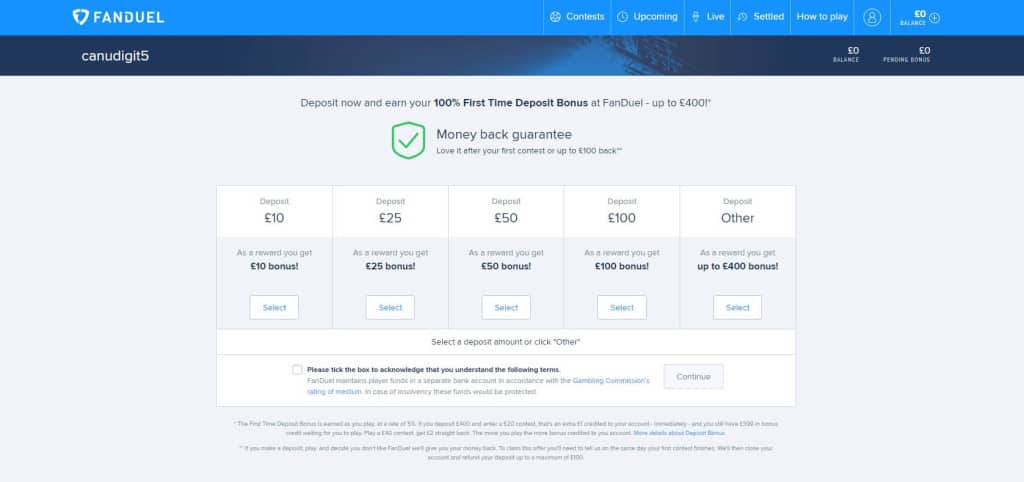
Task: Click the '£10 bonus!' reward text
Action: [274, 266]
